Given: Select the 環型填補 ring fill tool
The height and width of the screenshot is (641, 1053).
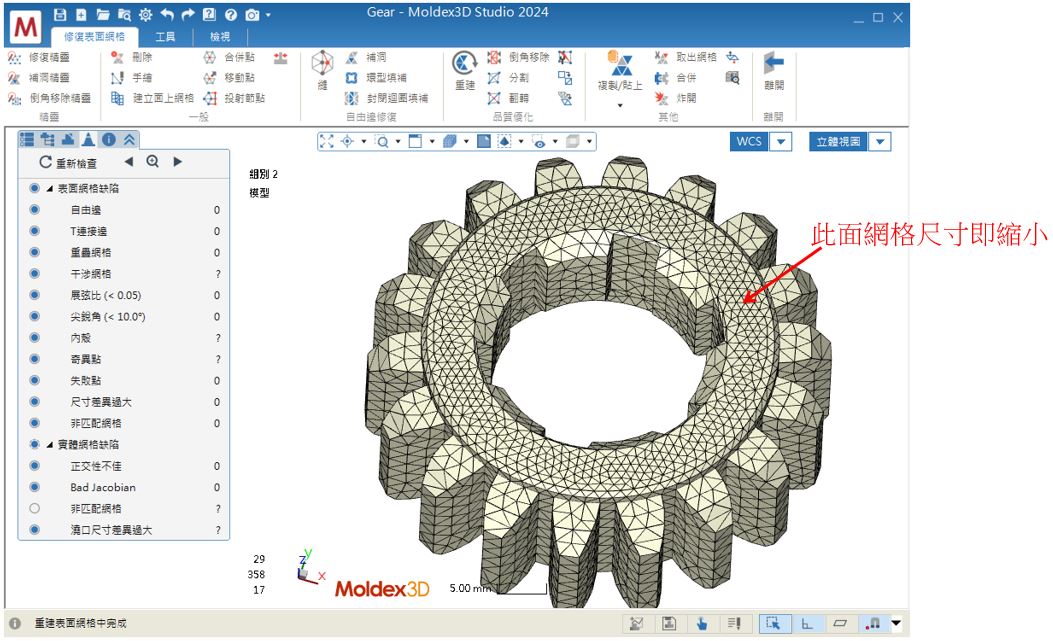Looking at the screenshot, I should (376, 77).
